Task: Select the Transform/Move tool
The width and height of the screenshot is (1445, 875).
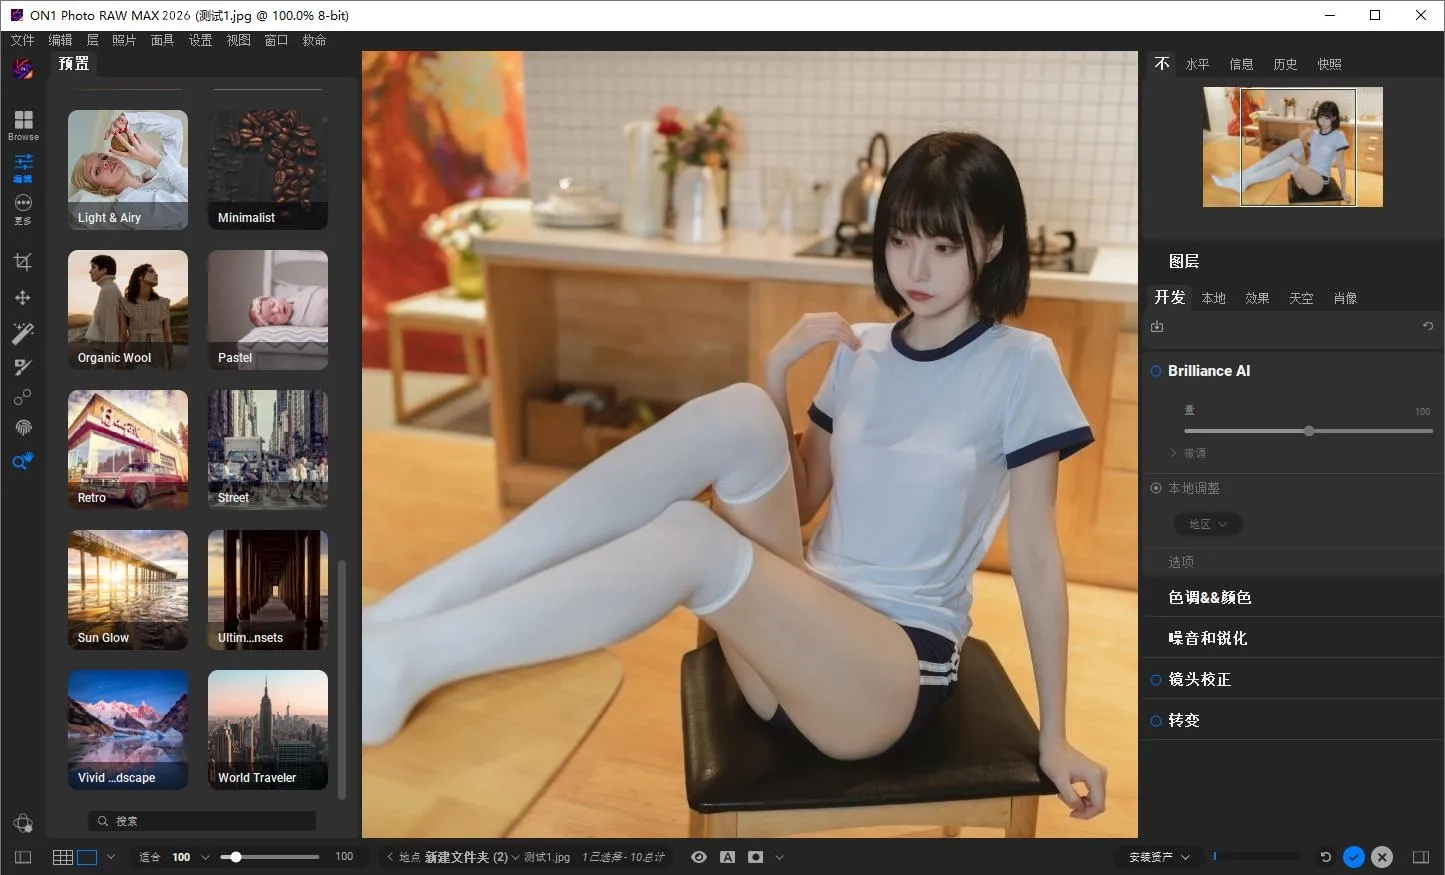Action: (x=23, y=297)
